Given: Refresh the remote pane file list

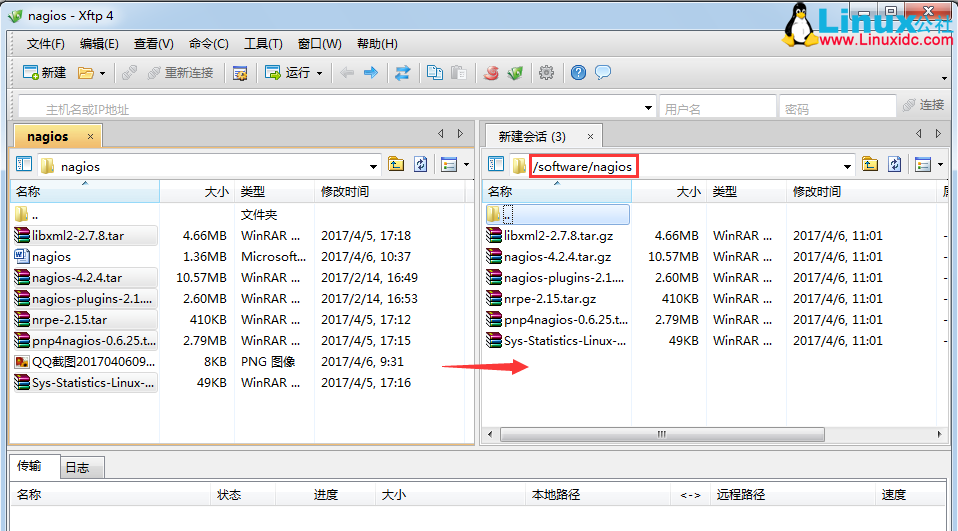Looking at the screenshot, I should point(895,164).
